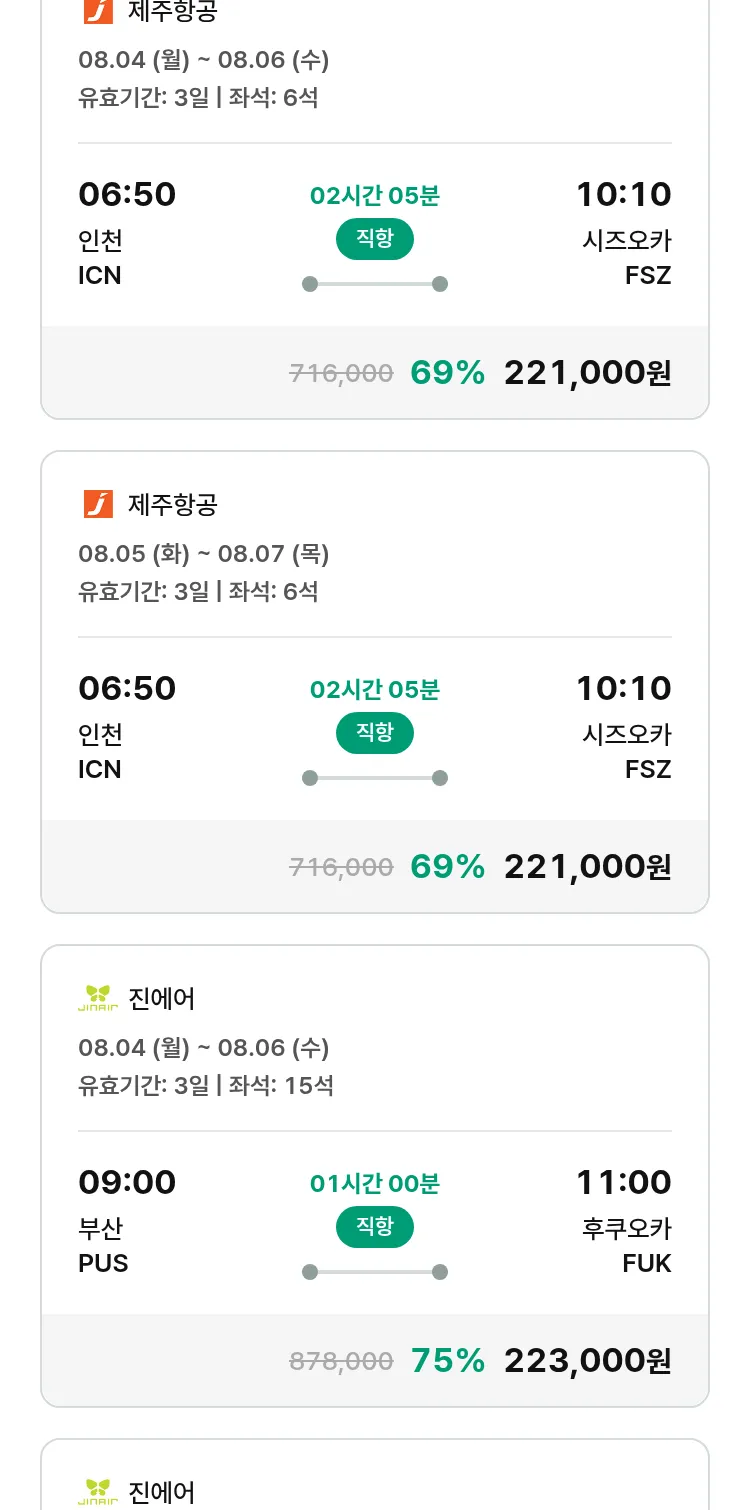Image resolution: width=750 pixels, height=1510 pixels.
Task: Tap the FUK airport code
Action: [647, 1263]
